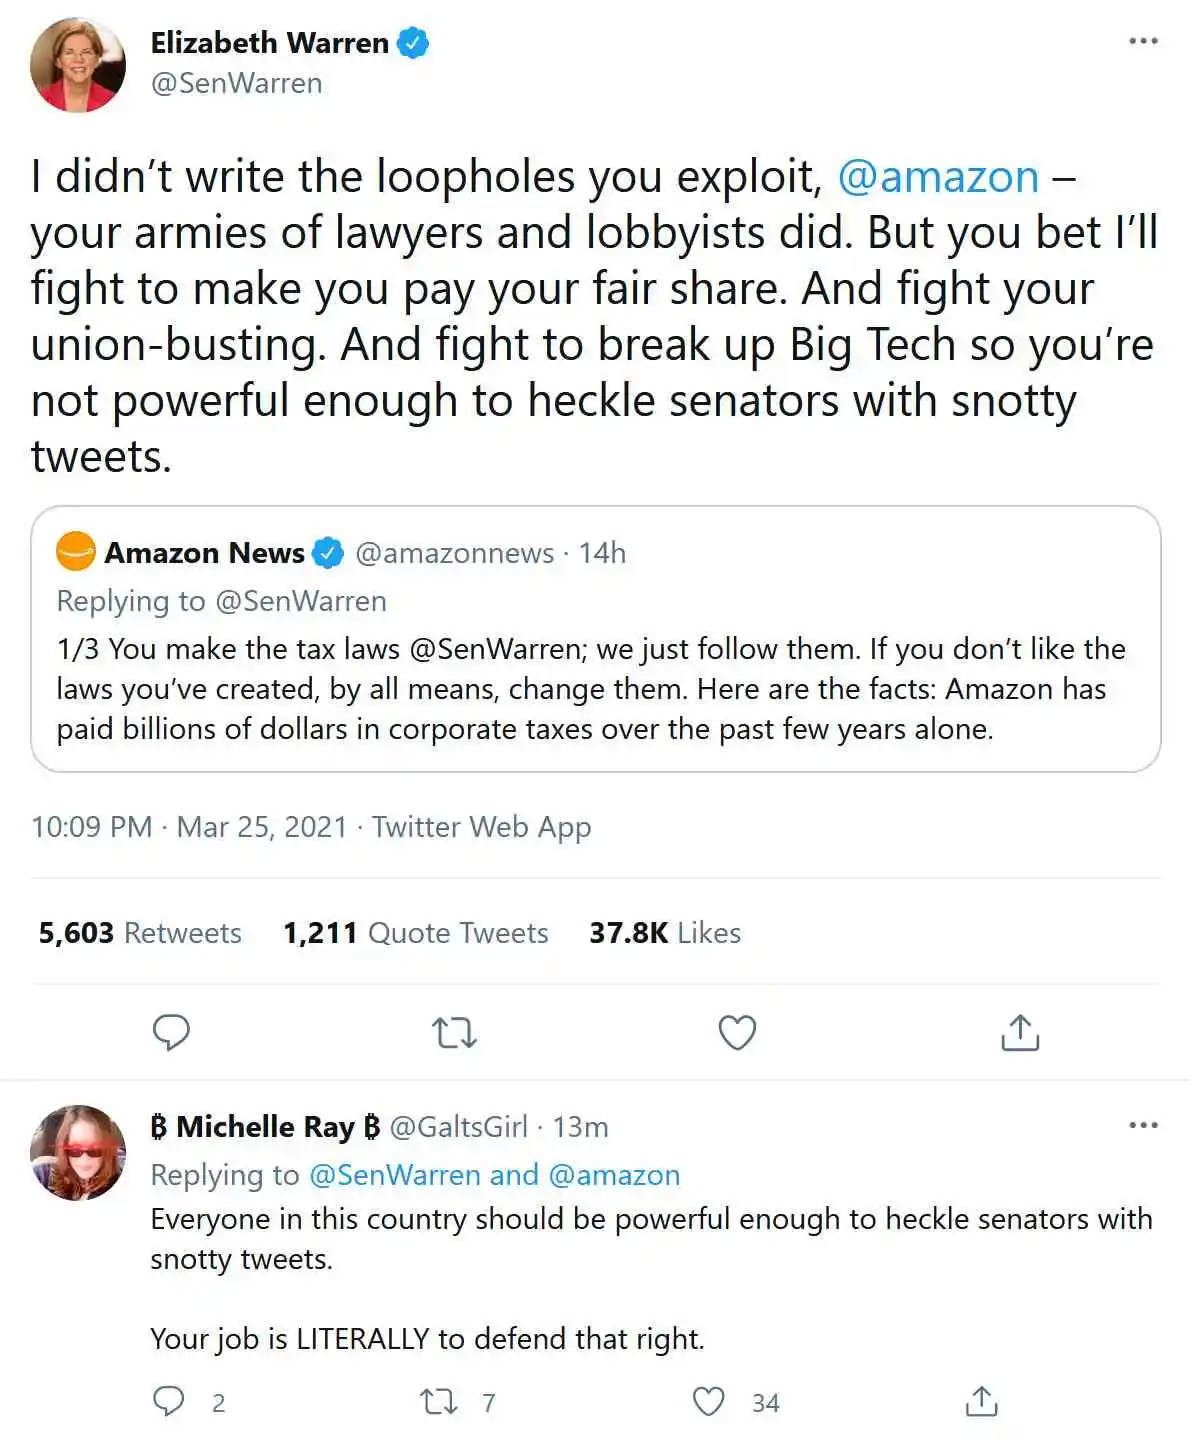Like Michelle Ray's reply tweet
Image resolution: width=1189 pixels, height=1440 pixels.
point(709,1401)
